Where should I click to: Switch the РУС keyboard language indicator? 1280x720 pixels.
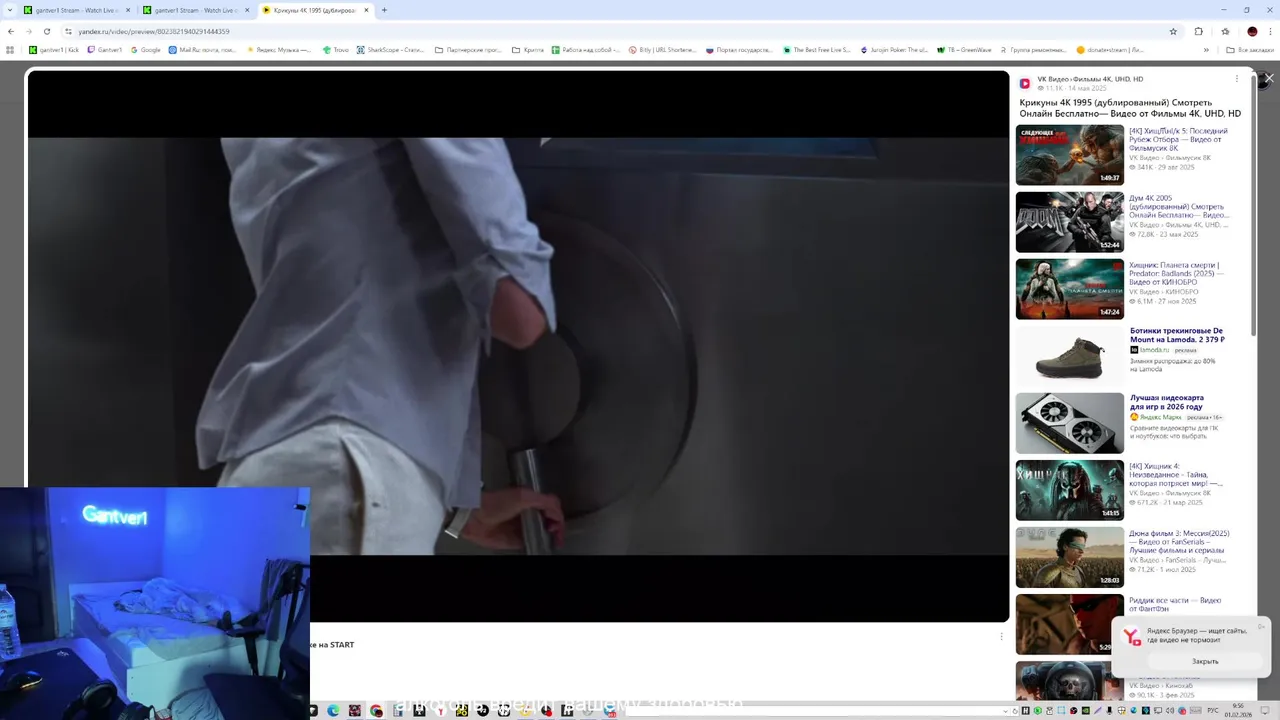pos(1213,711)
